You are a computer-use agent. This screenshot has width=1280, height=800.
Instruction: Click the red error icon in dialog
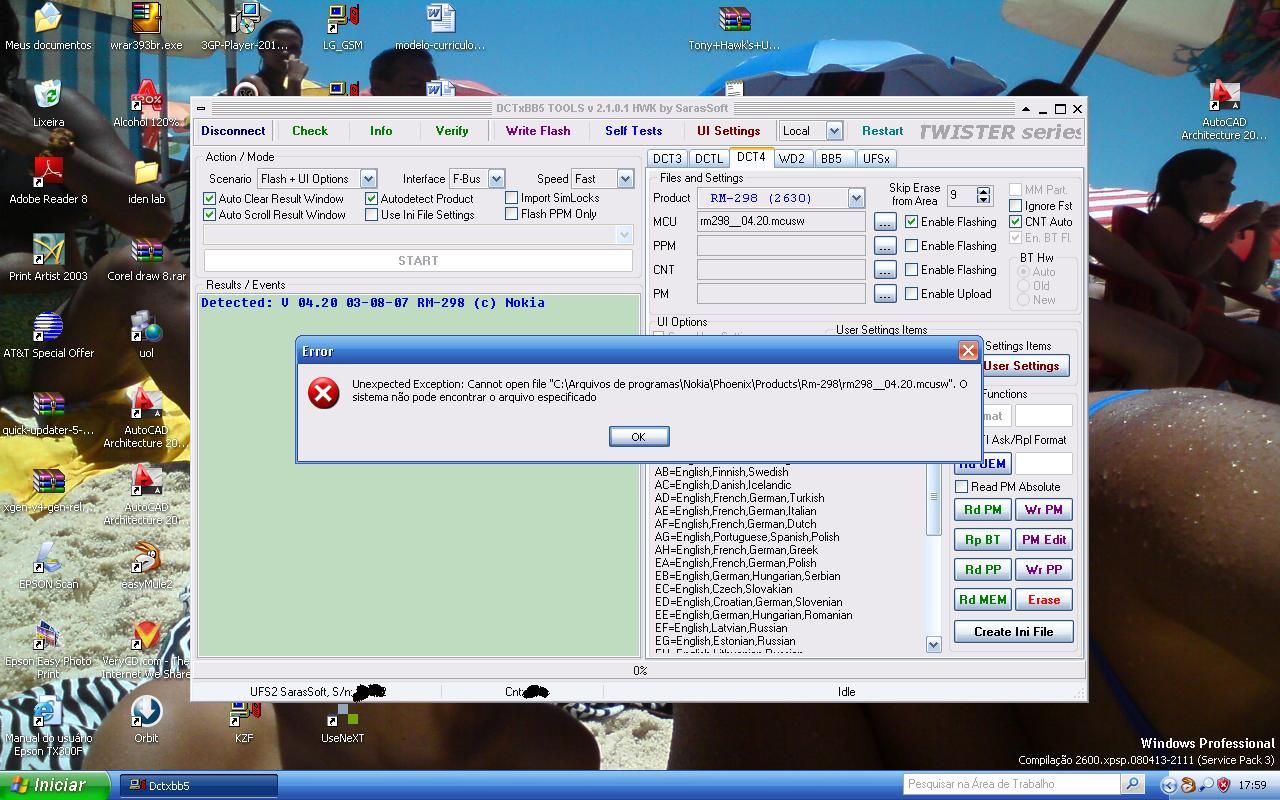click(323, 393)
